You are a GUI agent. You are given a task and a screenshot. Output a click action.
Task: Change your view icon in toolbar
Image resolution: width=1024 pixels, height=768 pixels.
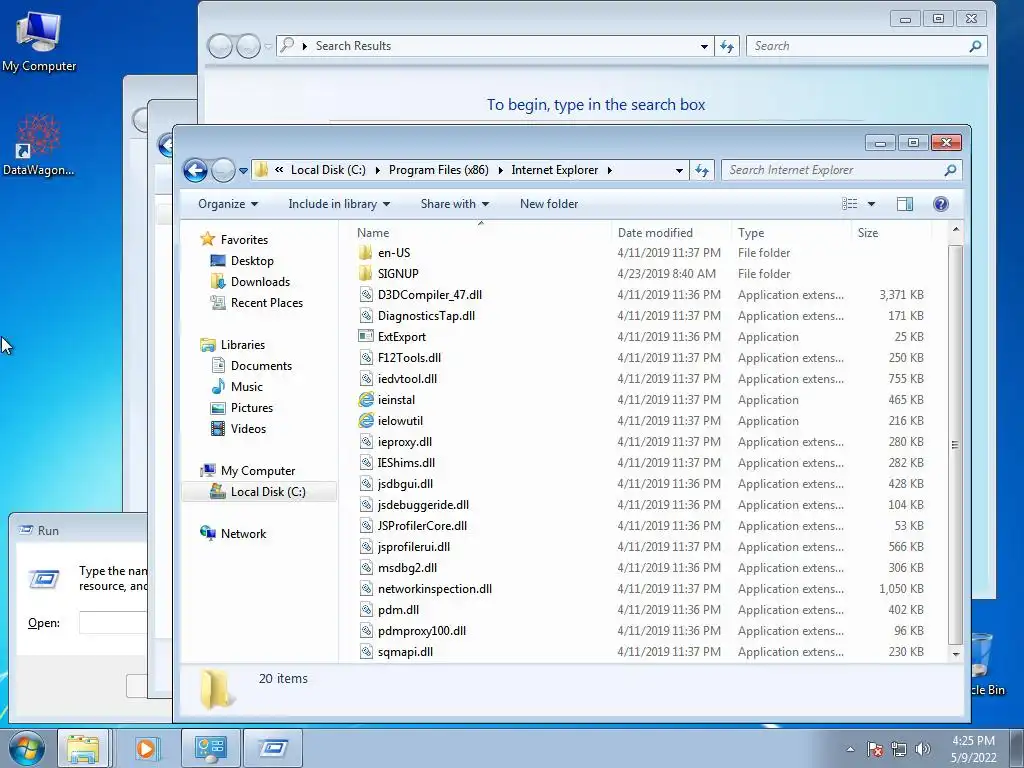850,204
